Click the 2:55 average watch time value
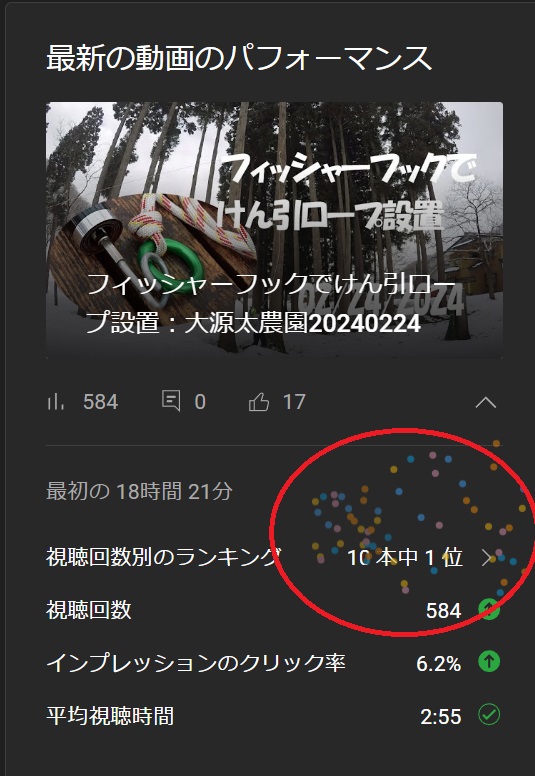The image size is (535, 776). coord(440,716)
